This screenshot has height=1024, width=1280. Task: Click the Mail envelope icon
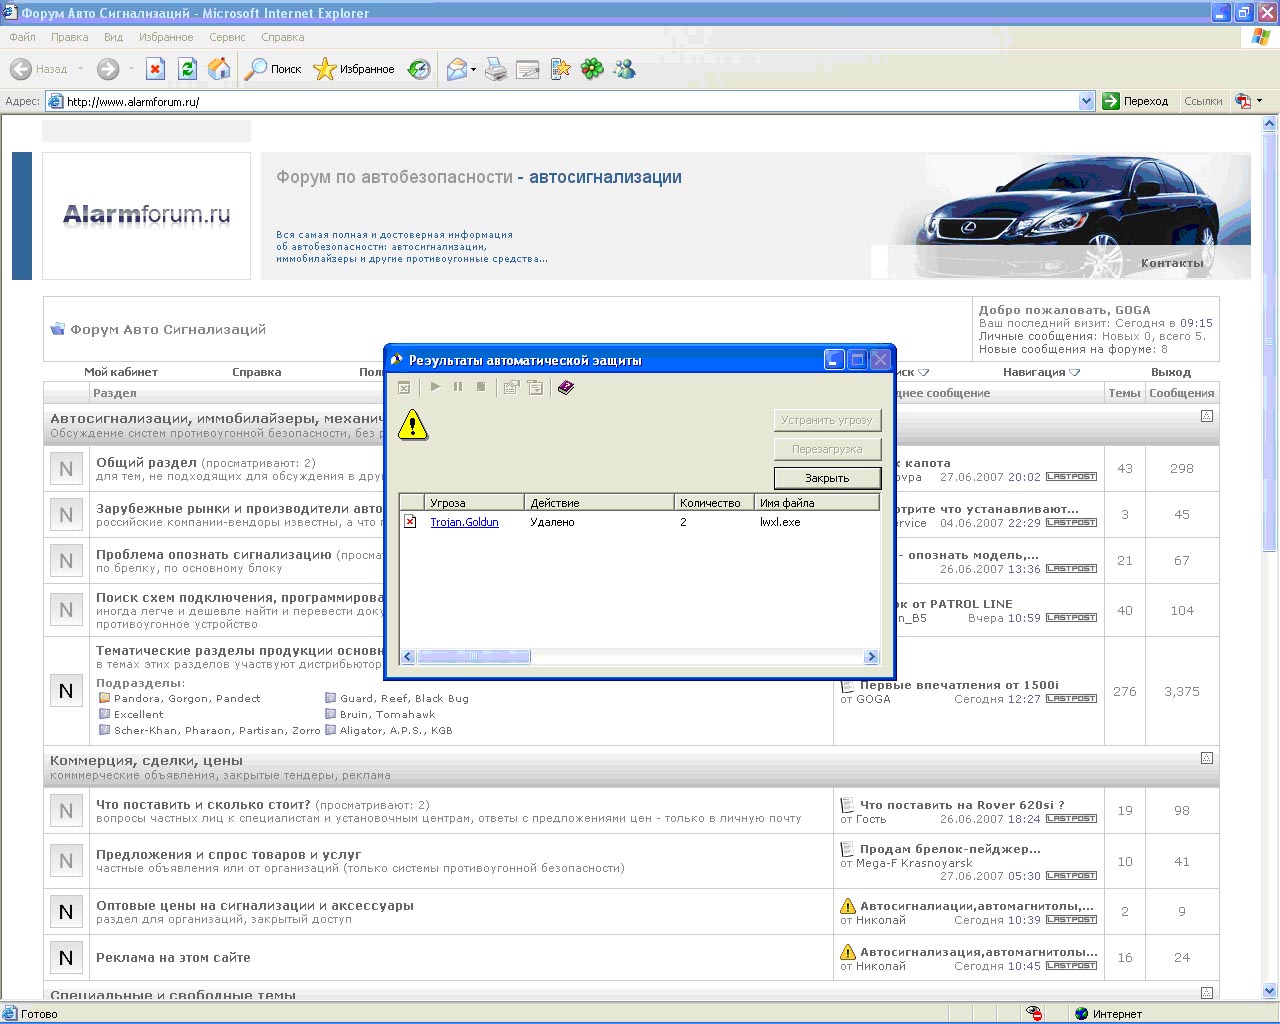457,69
